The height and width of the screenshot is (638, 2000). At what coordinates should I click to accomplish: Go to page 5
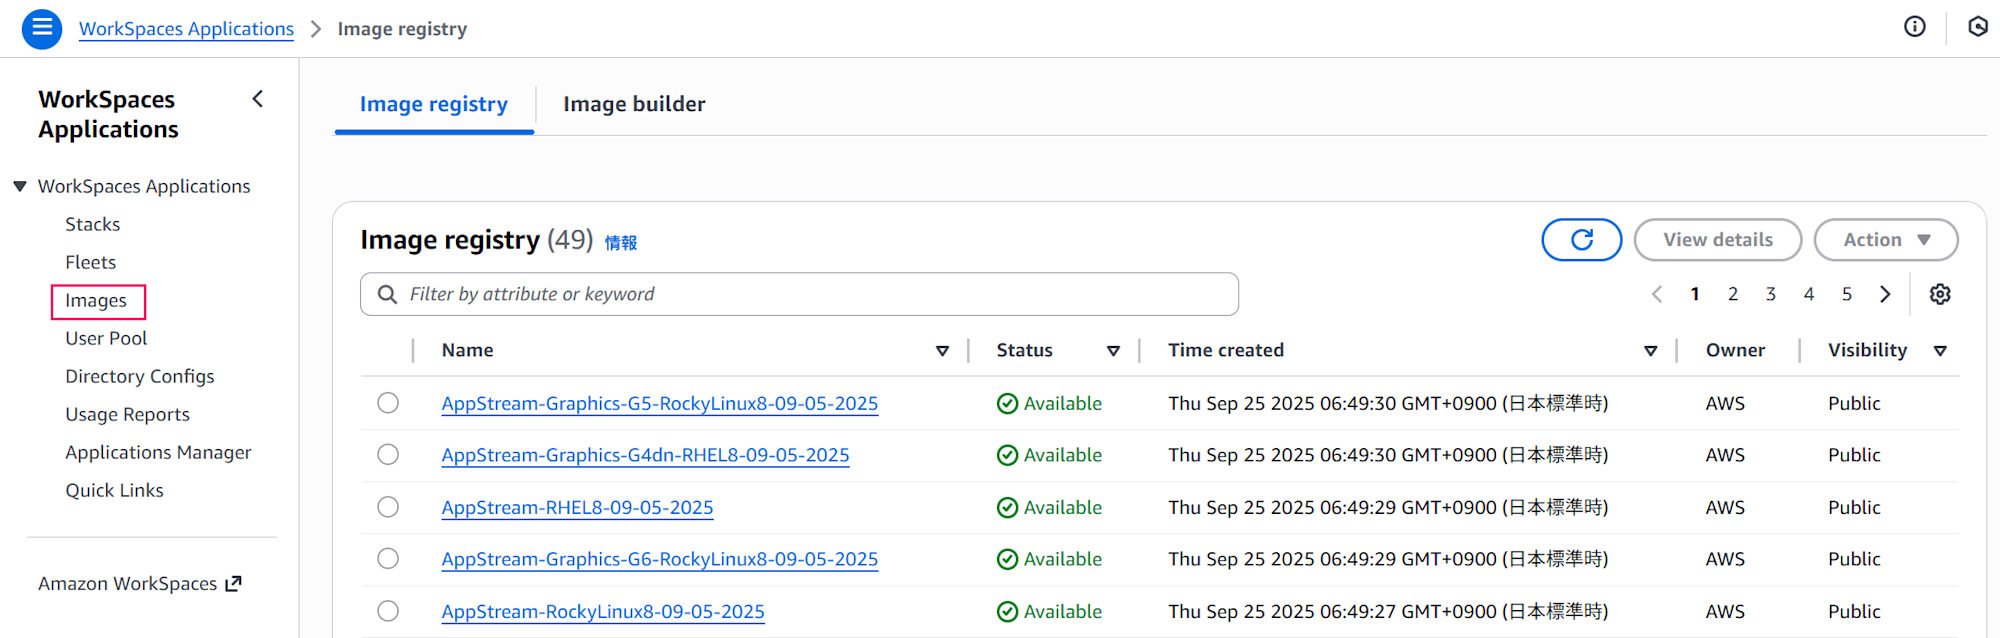point(1847,294)
